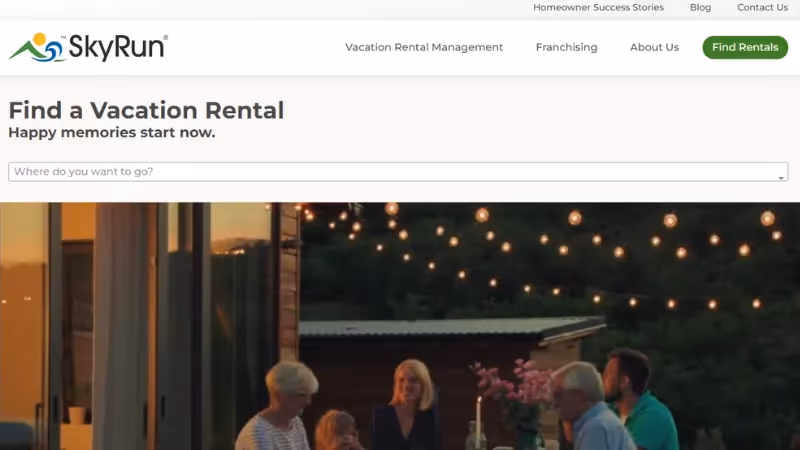This screenshot has height=450, width=800.
Task: Select Franchising in the navigation
Action: pos(566,47)
